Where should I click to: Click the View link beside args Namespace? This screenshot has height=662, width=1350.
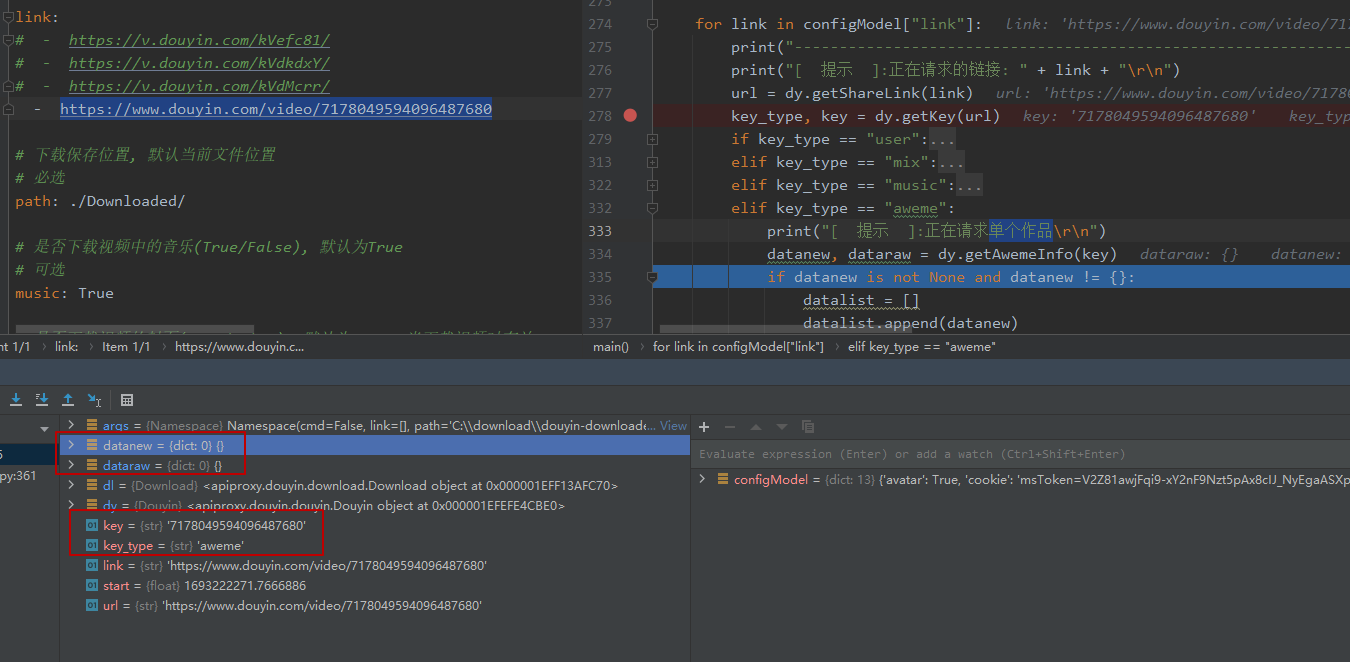(673, 425)
